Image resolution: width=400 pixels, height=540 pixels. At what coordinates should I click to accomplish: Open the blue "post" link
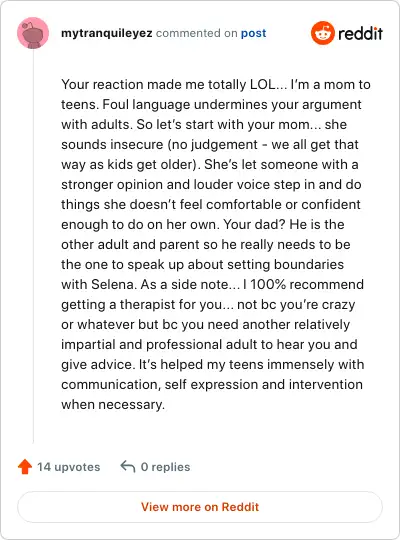[x=254, y=33]
